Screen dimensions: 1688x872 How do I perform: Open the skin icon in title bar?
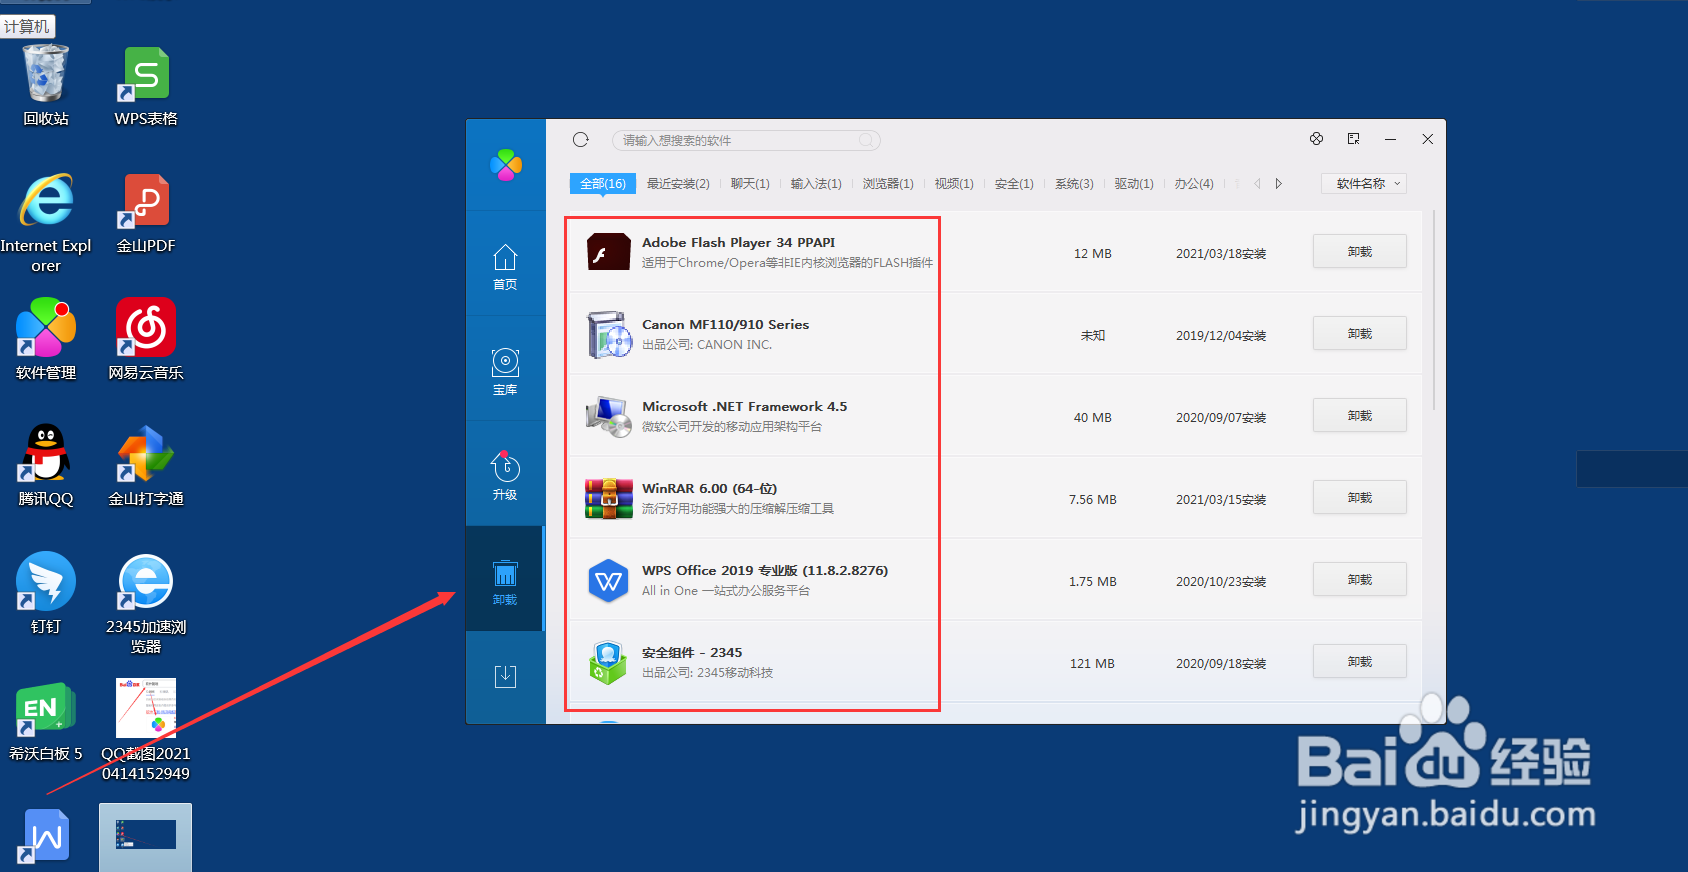click(x=1316, y=139)
